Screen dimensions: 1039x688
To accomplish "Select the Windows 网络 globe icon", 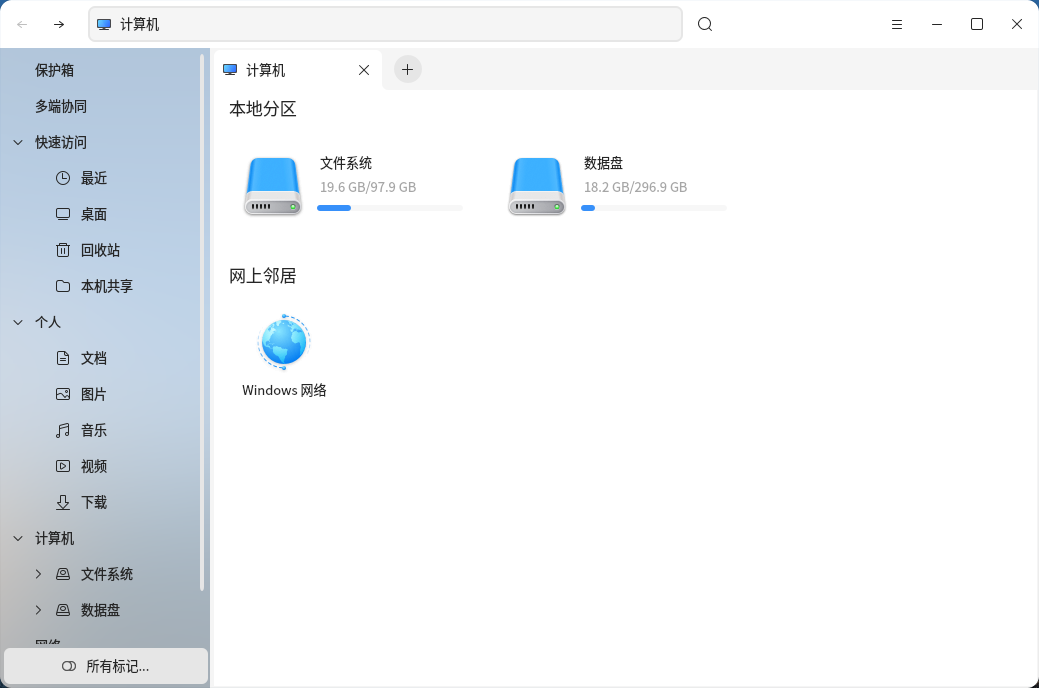I will [x=284, y=342].
